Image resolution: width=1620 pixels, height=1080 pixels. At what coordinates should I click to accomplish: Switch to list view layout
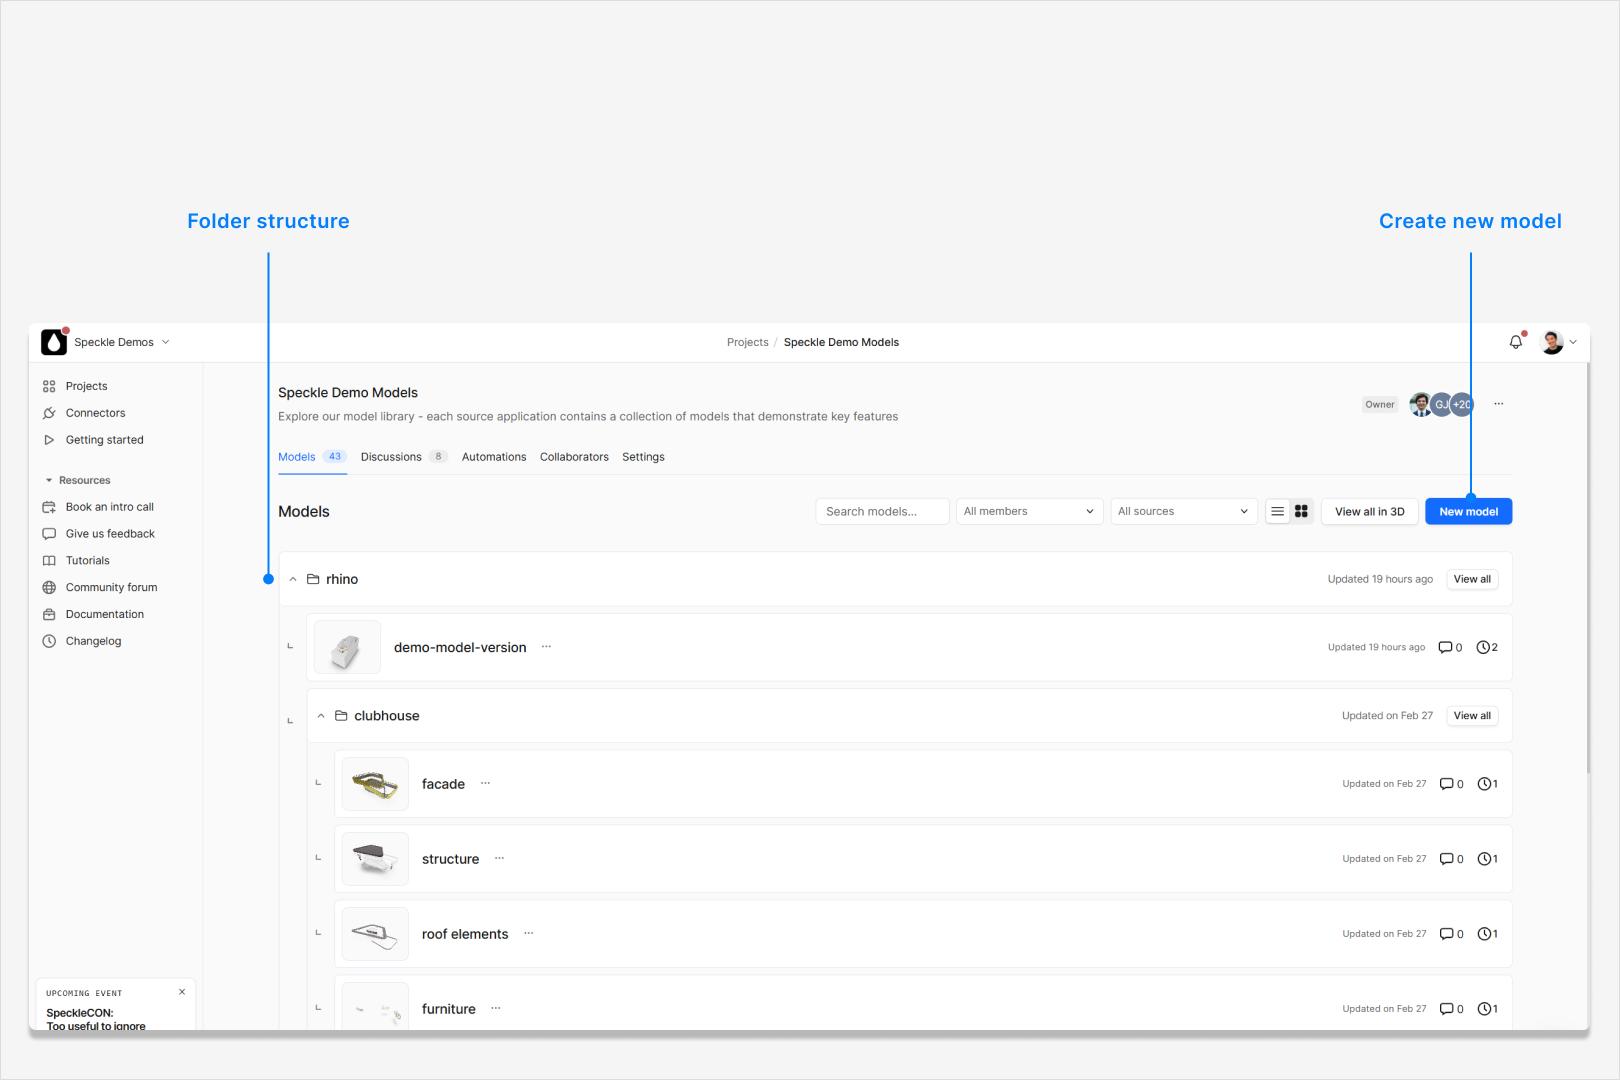(1277, 511)
